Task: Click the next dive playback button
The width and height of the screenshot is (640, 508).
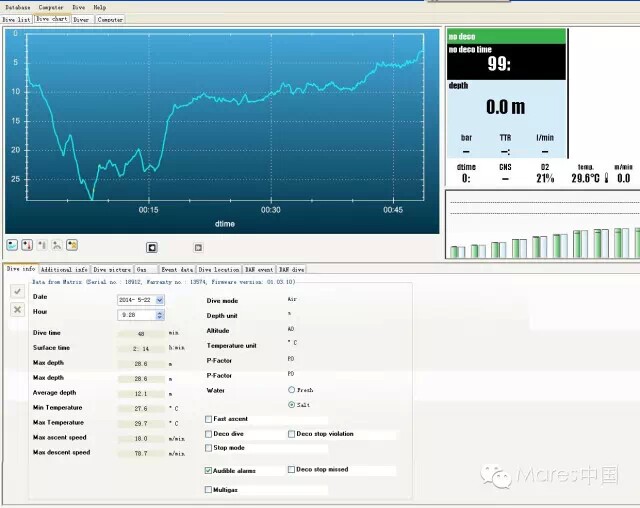Action: pyautogui.click(x=198, y=248)
